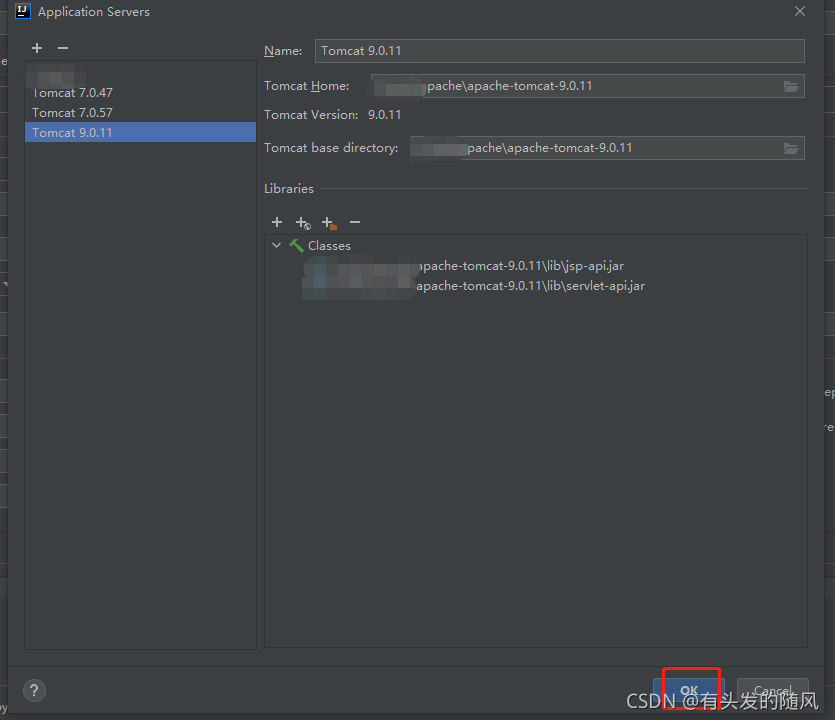
Task: Add library using plus-with-orange-square icon
Action: [x=329, y=223]
